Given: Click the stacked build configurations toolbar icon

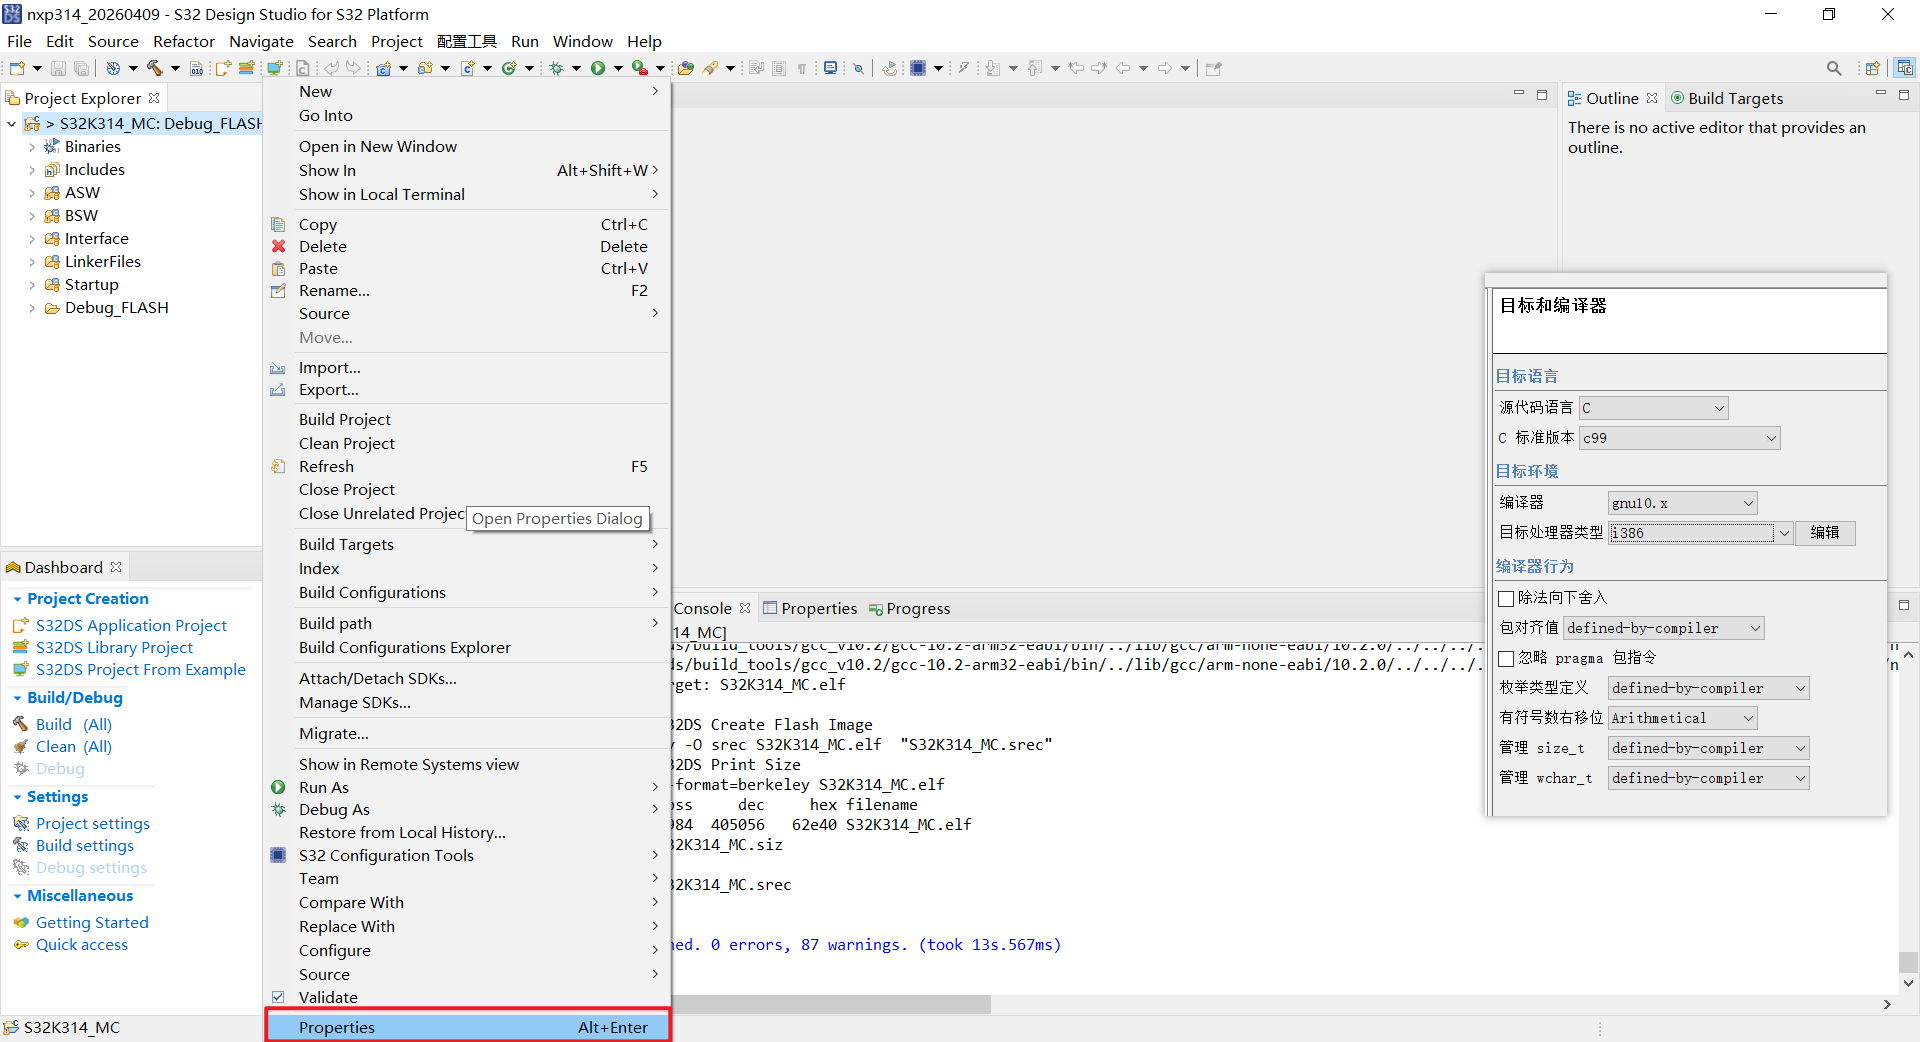Looking at the screenshot, I should [x=246, y=68].
